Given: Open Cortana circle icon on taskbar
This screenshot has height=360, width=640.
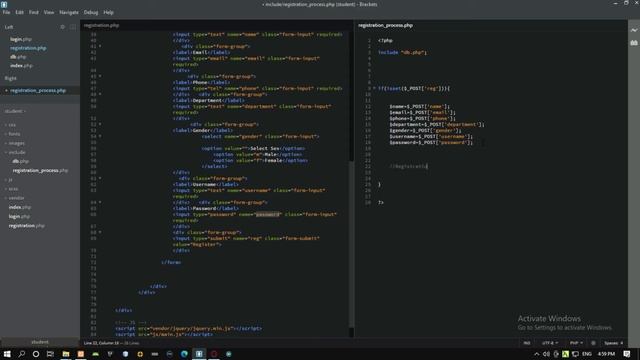Looking at the screenshot, I should coord(36,354).
